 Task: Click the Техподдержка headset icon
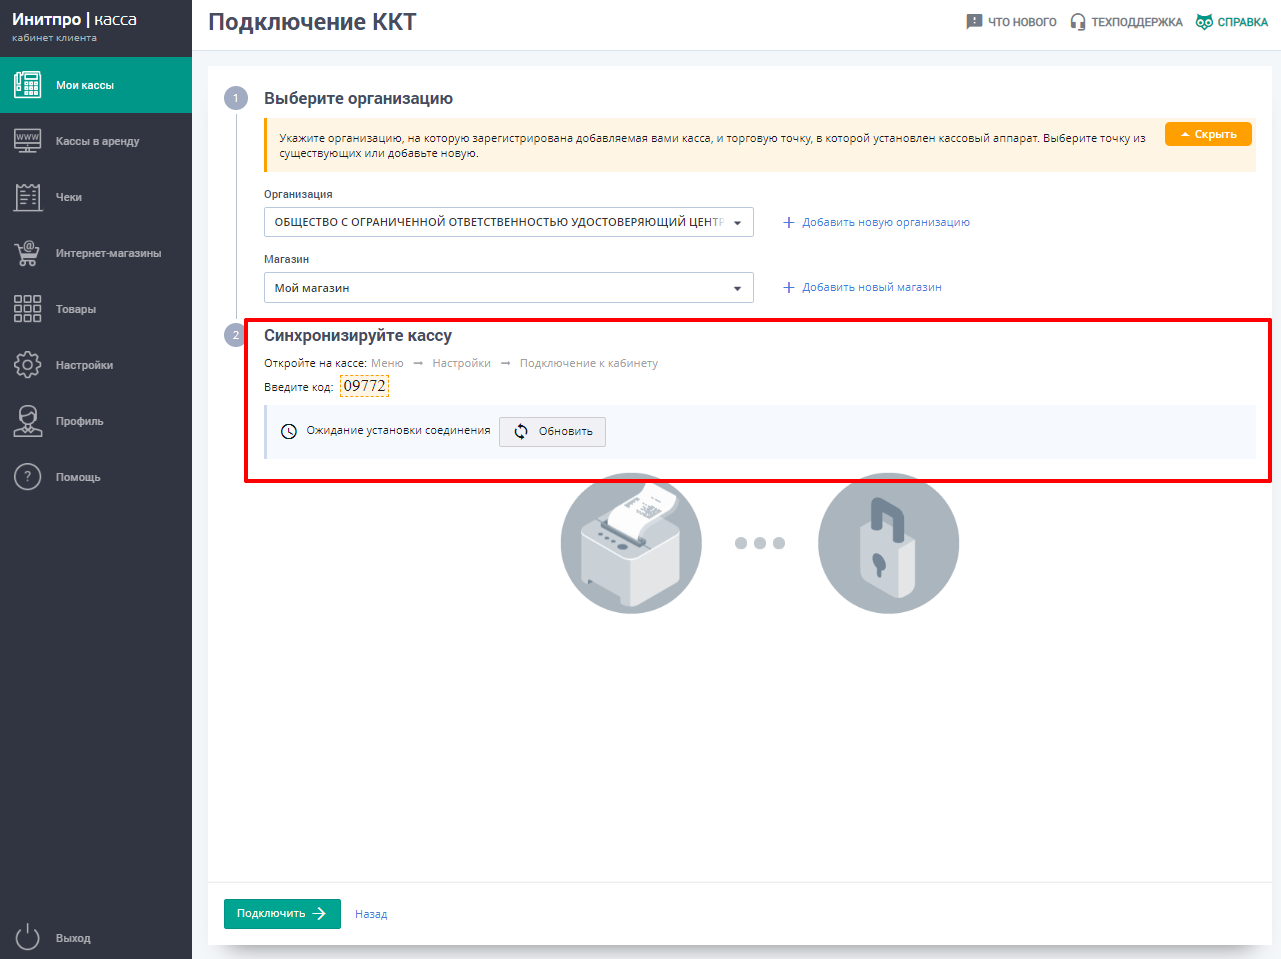[1078, 22]
